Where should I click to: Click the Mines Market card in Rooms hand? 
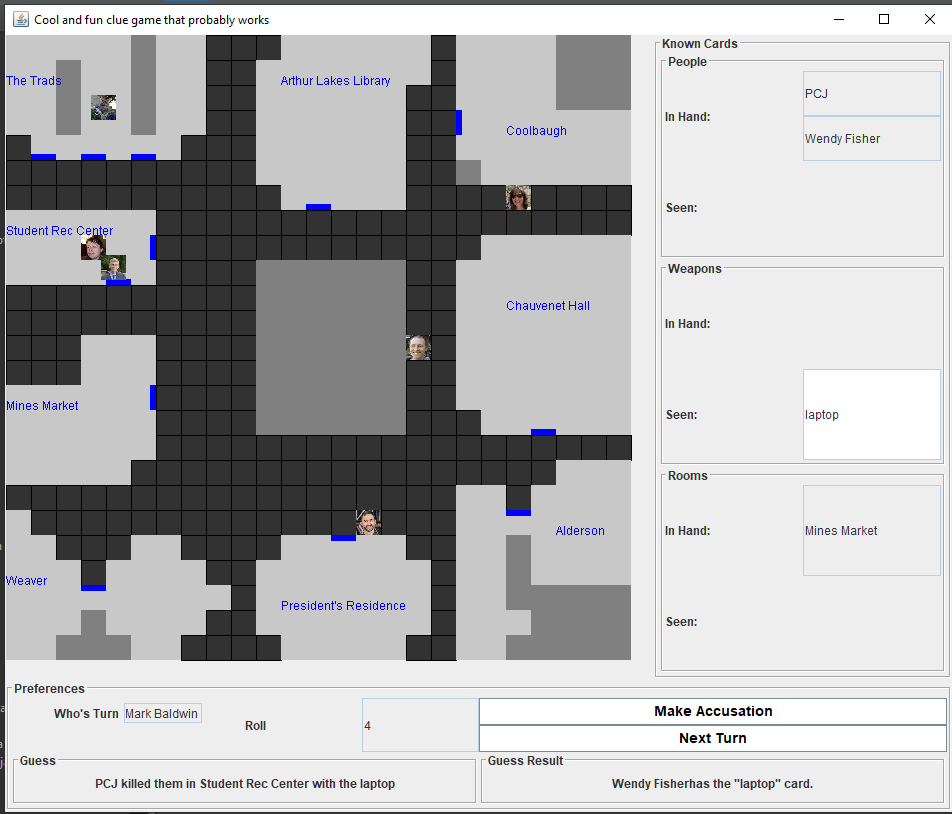coord(871,531)
